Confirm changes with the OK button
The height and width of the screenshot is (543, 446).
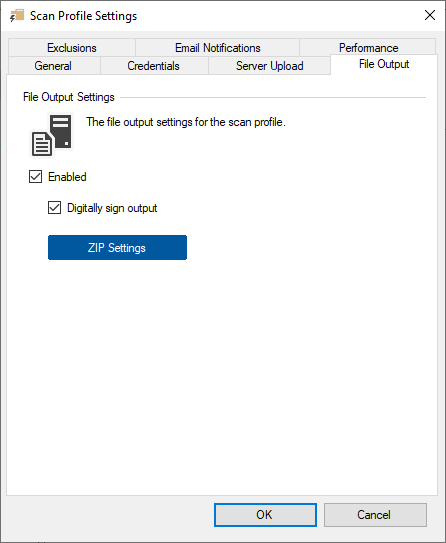(265, 515)
